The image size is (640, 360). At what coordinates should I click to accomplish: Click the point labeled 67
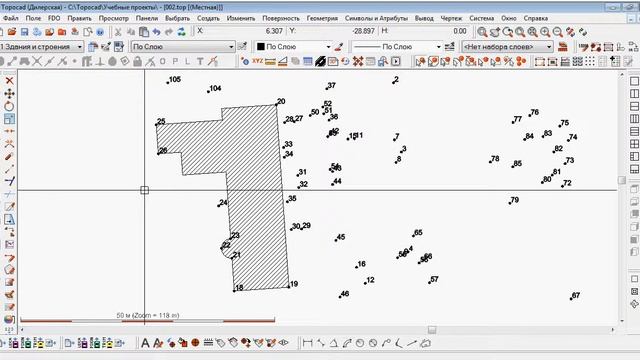coord(571,299)
